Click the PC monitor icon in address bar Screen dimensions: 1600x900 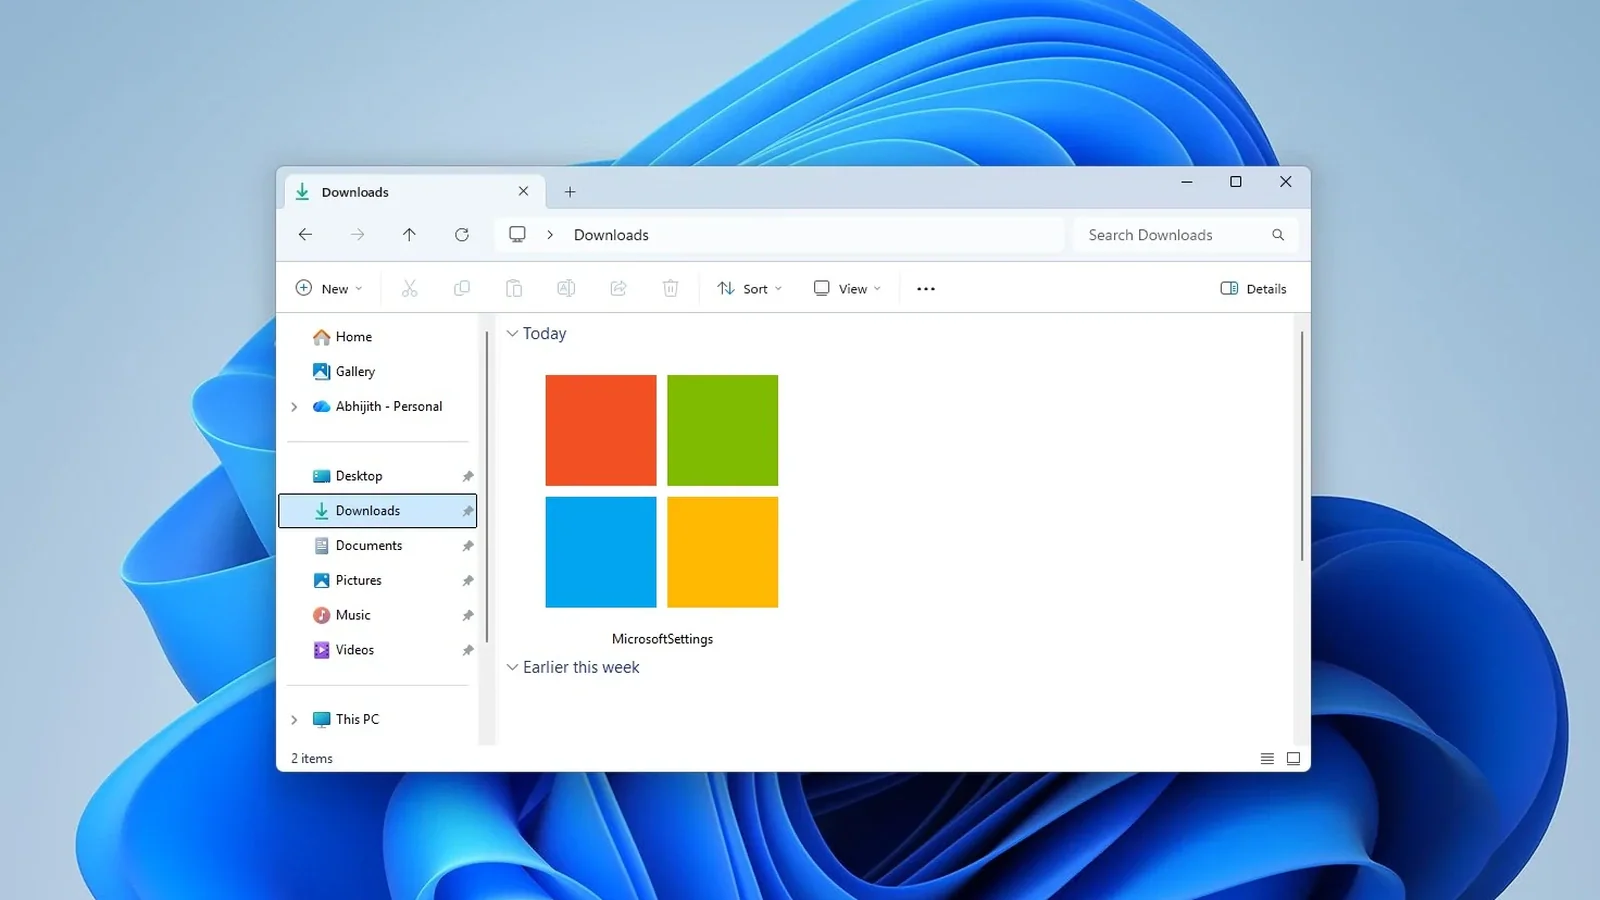(517, 234)
